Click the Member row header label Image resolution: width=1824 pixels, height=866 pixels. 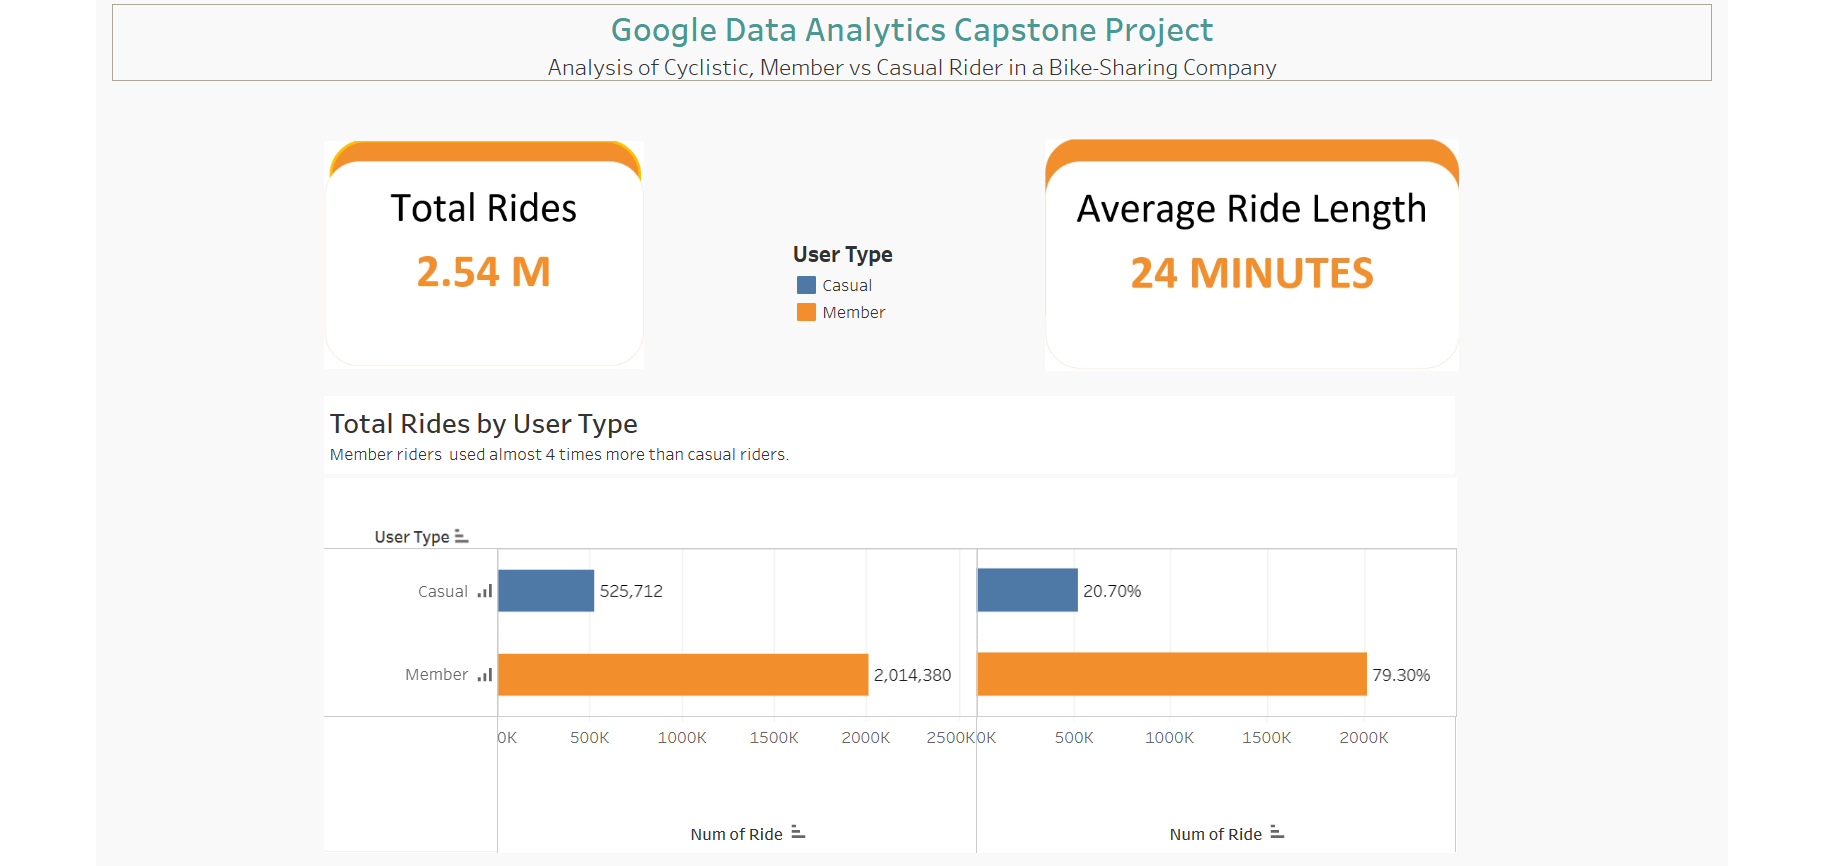click(437, 675)
